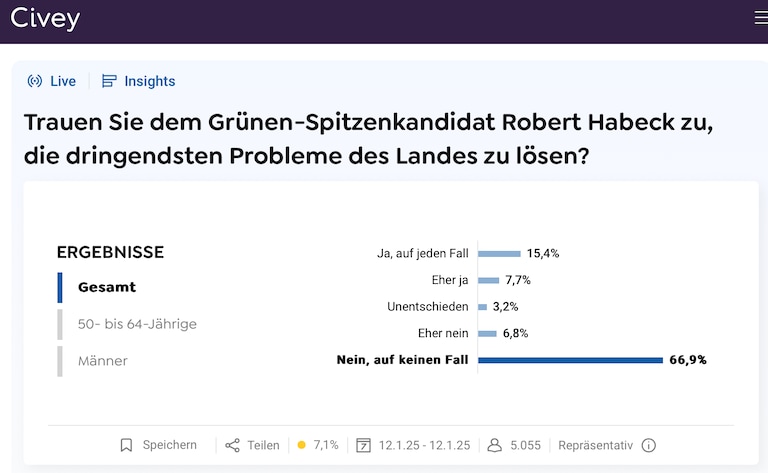Go to the Civey logo home link
Screen dimensions: 768x473
(45, 19)
